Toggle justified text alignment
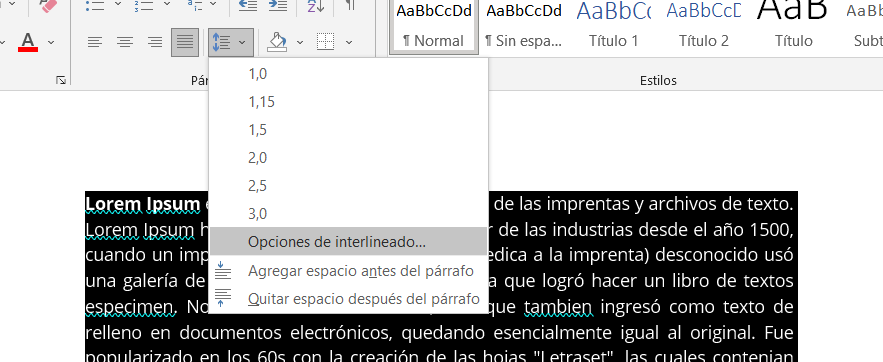 (x=185, y=42)
